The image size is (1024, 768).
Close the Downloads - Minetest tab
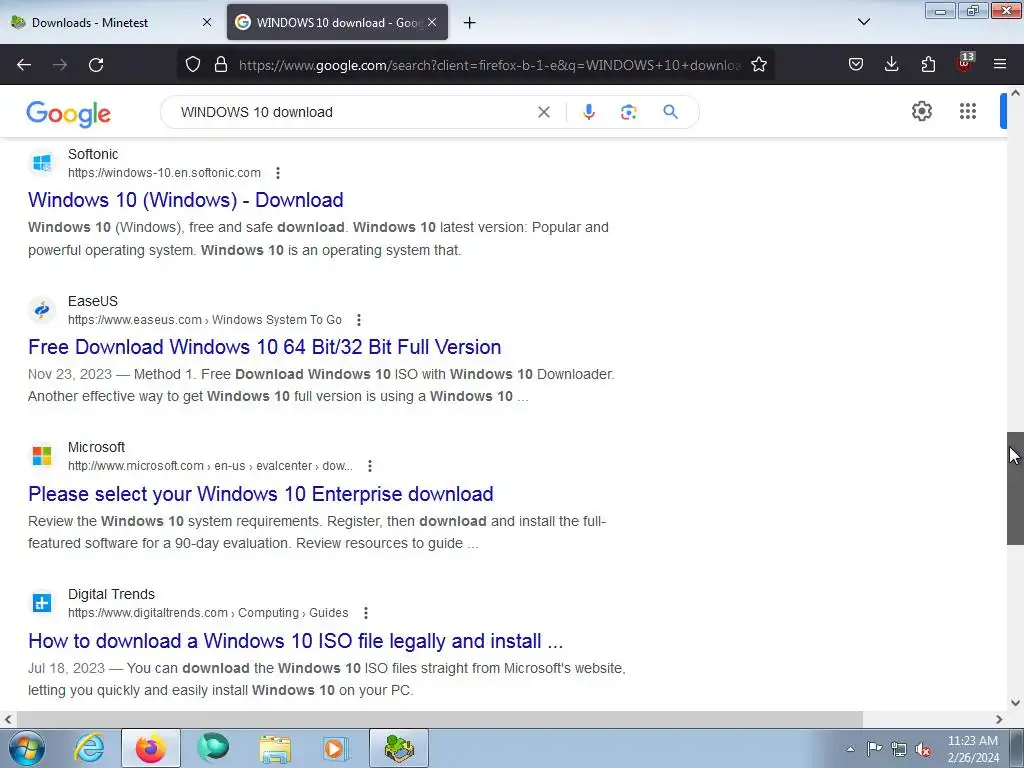point(207,22)
